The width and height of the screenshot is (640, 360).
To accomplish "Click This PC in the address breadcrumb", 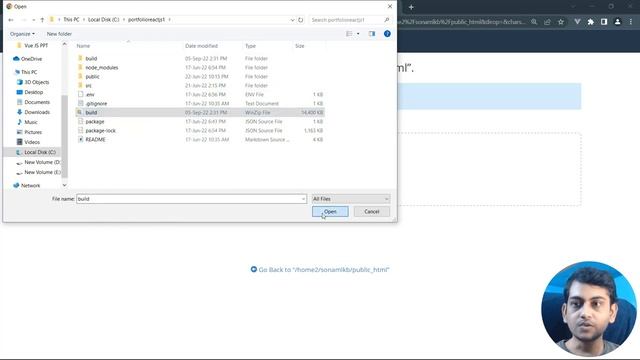I will [71, 20].
